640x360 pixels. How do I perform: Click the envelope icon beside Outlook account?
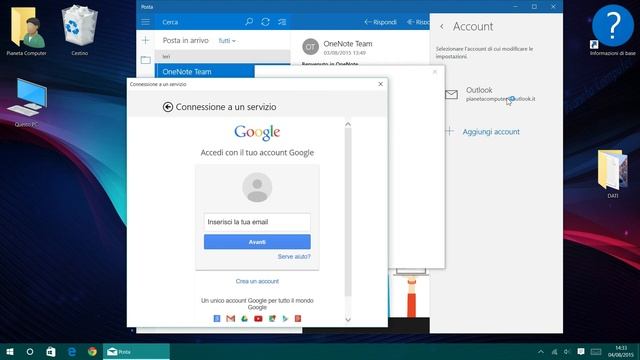coord(451,94)
